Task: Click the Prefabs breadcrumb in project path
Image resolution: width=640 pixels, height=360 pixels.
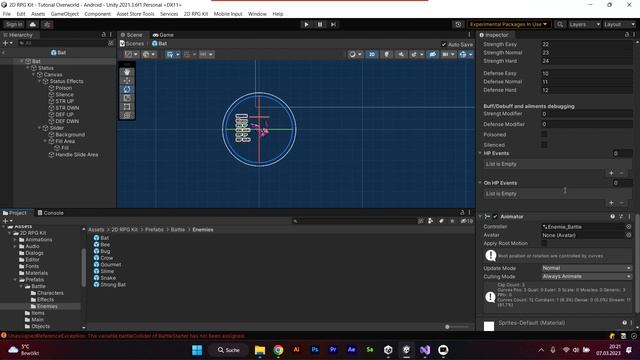Action: coord(154,230)
